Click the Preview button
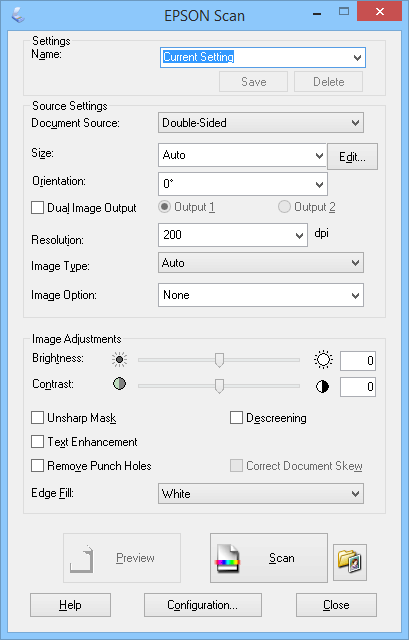 point(122,558)
